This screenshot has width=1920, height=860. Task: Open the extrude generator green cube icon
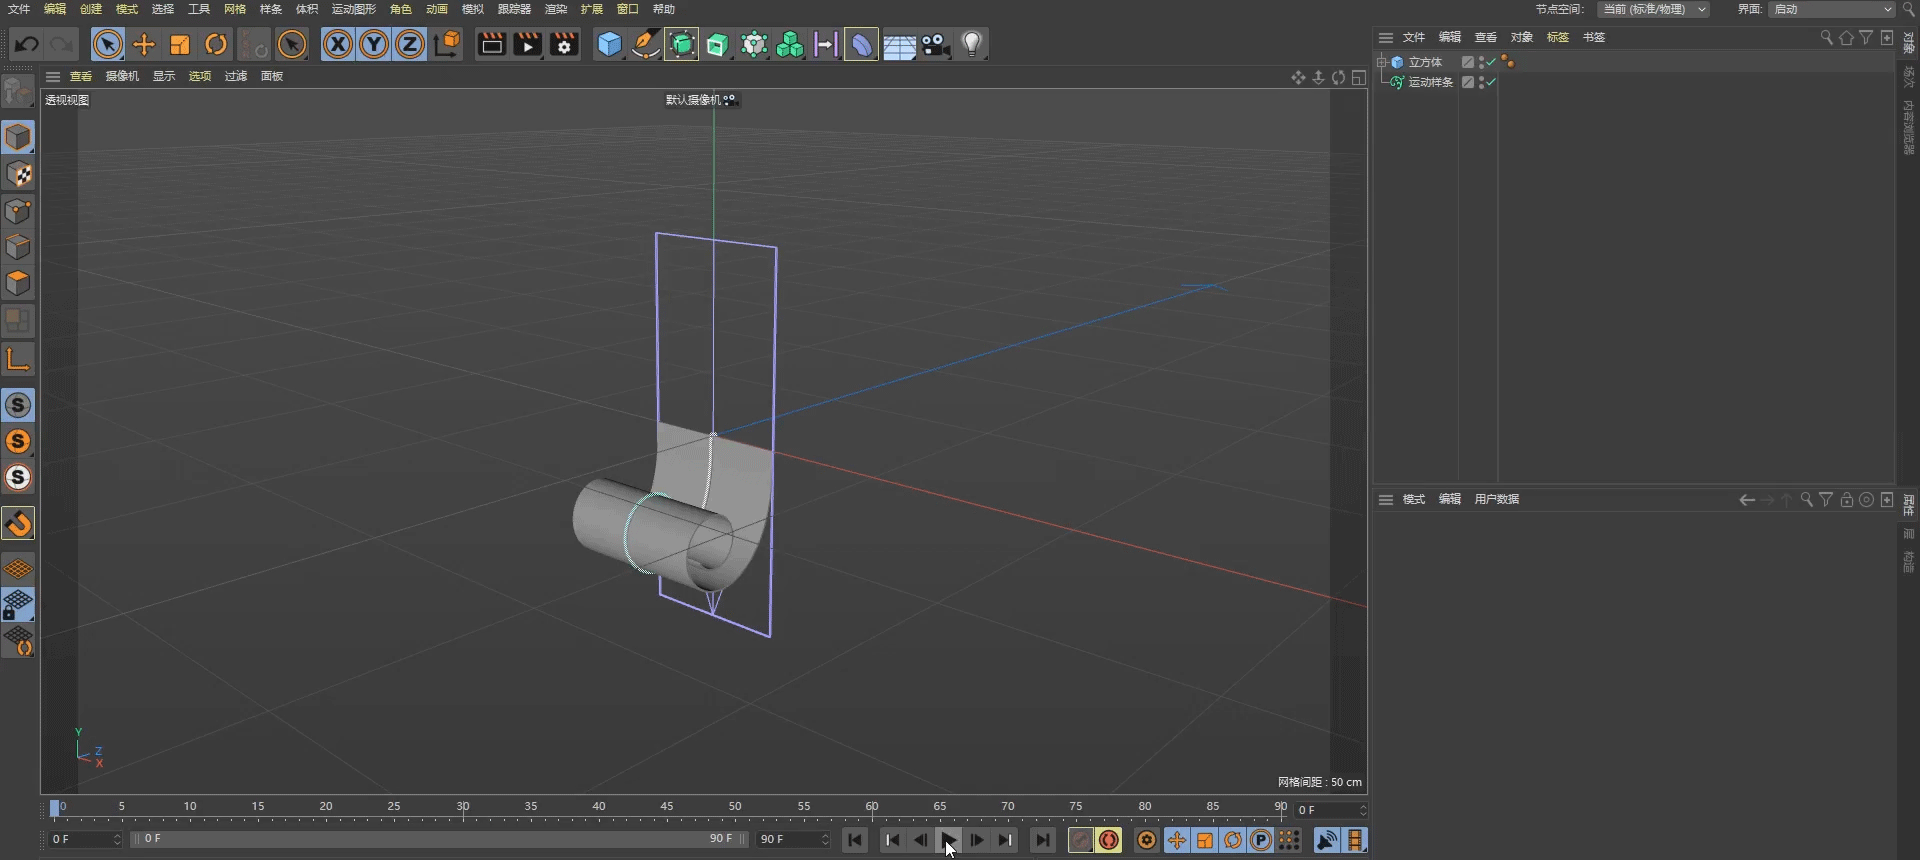(718, 44)
